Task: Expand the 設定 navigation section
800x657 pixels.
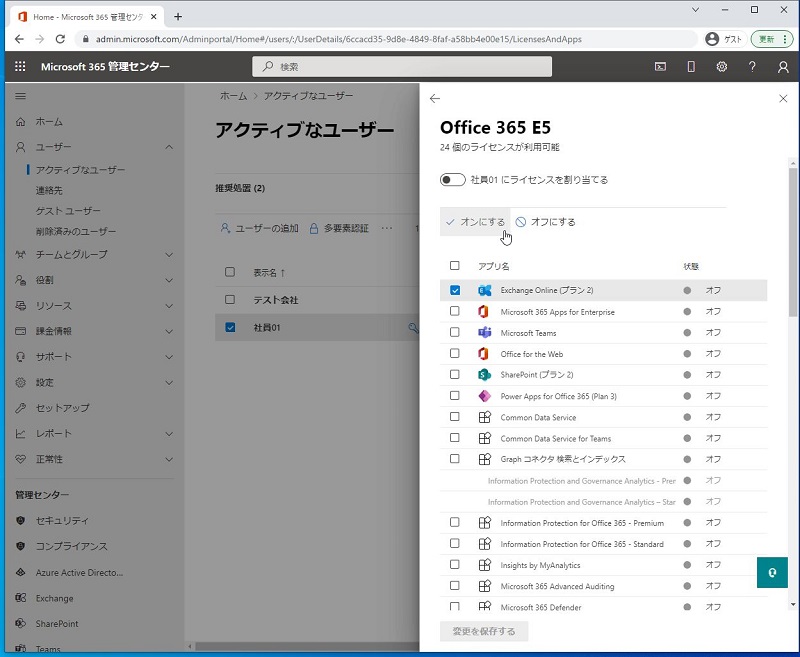Action: coord(169,383)
